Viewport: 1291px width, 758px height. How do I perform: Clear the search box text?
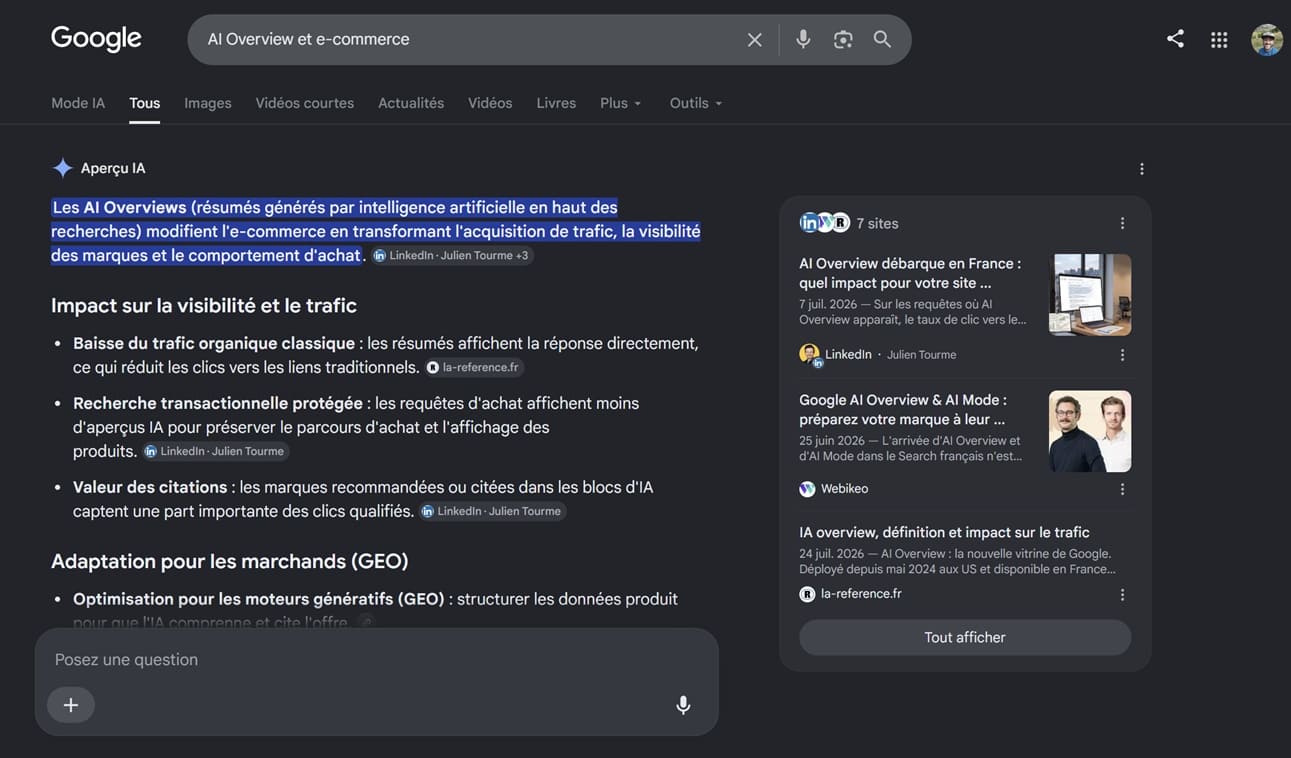tap(755, 39)
